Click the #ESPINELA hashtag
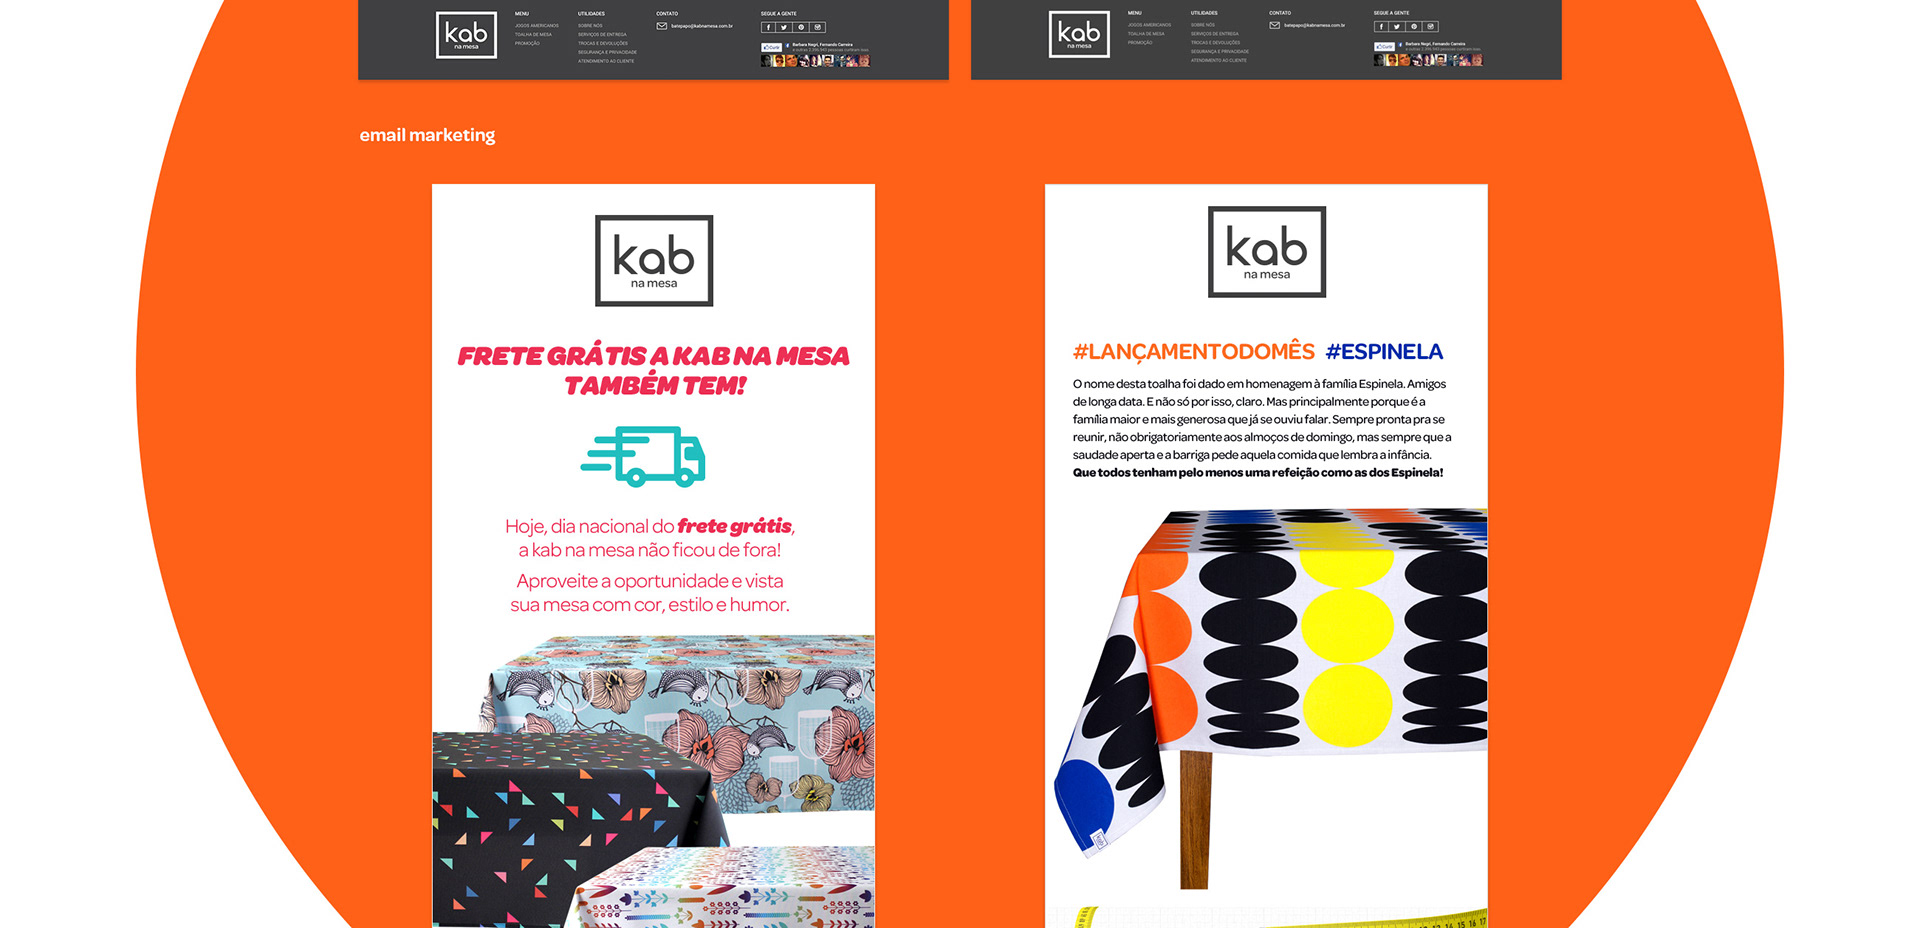The image size is (1920, 928). (1384, 351)
